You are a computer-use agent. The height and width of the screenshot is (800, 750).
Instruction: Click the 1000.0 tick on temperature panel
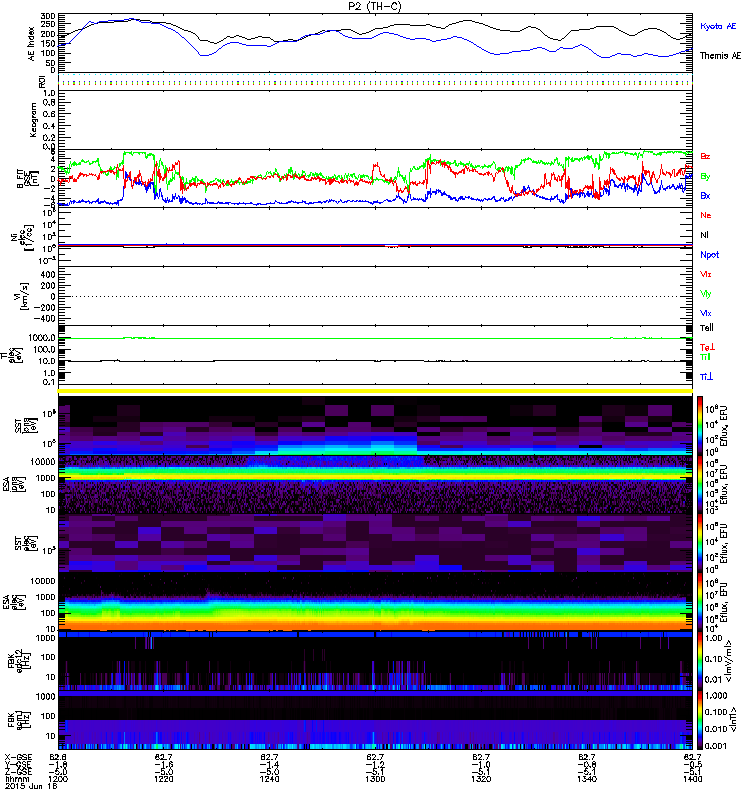[x=42, y=338]
